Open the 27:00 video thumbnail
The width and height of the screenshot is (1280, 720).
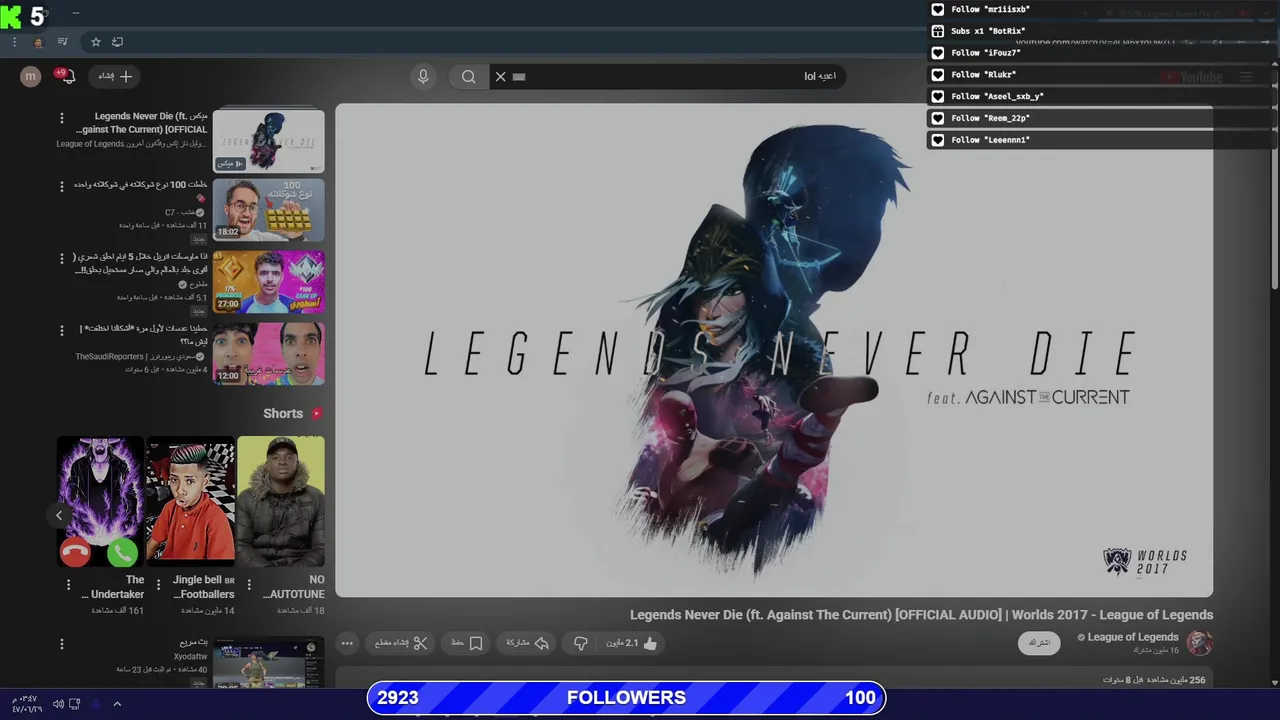pos(268,281)
